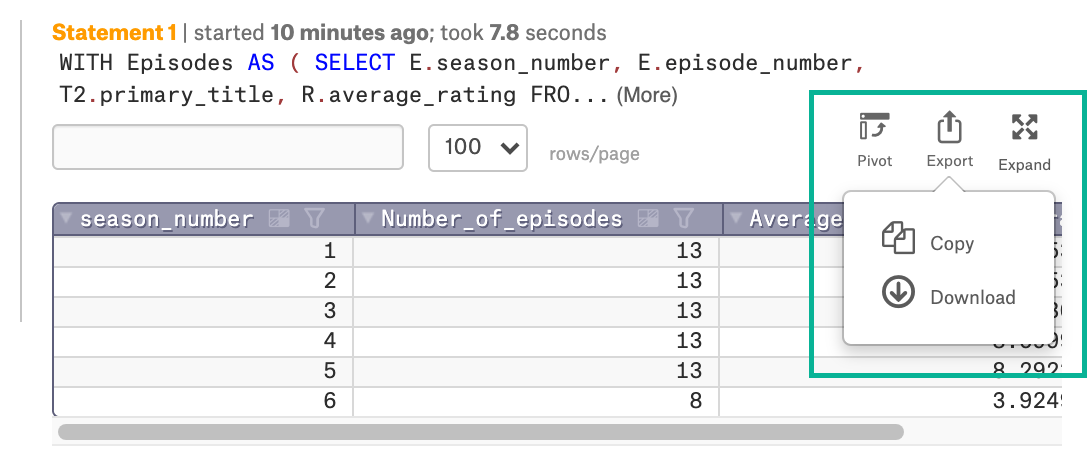Show full query via (More) link

point(646,95)
